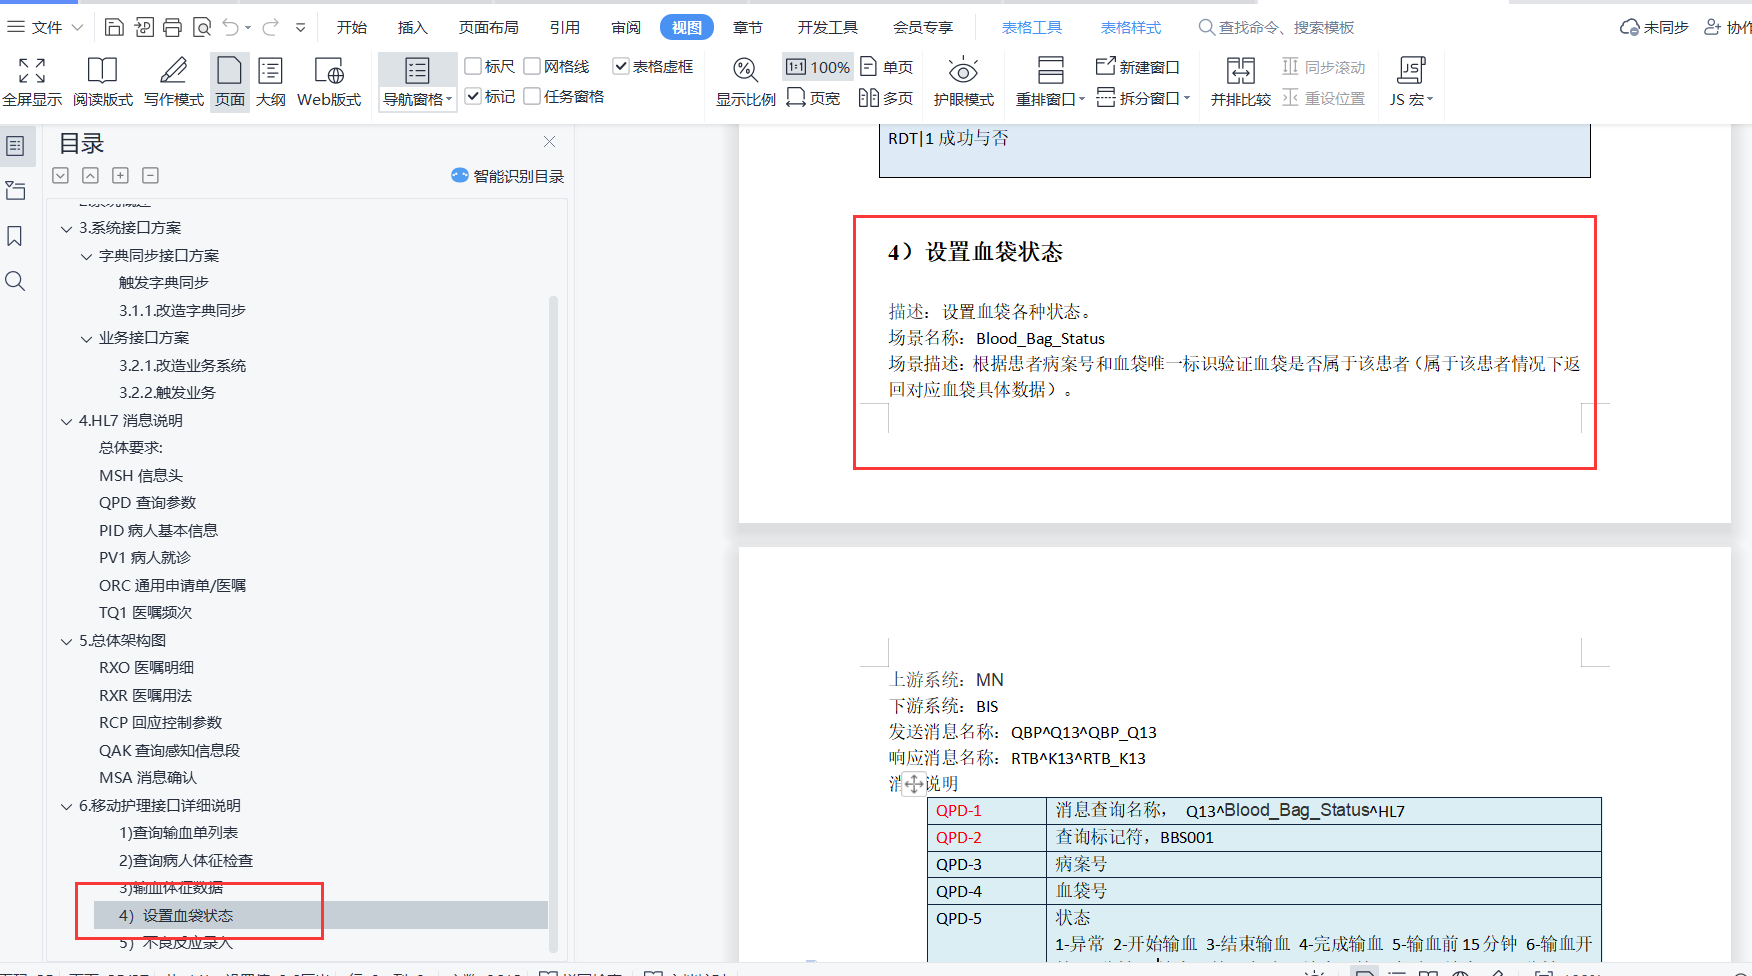Jump to 4) 设置血袋状态 in outline

click(x=321, y=915)
